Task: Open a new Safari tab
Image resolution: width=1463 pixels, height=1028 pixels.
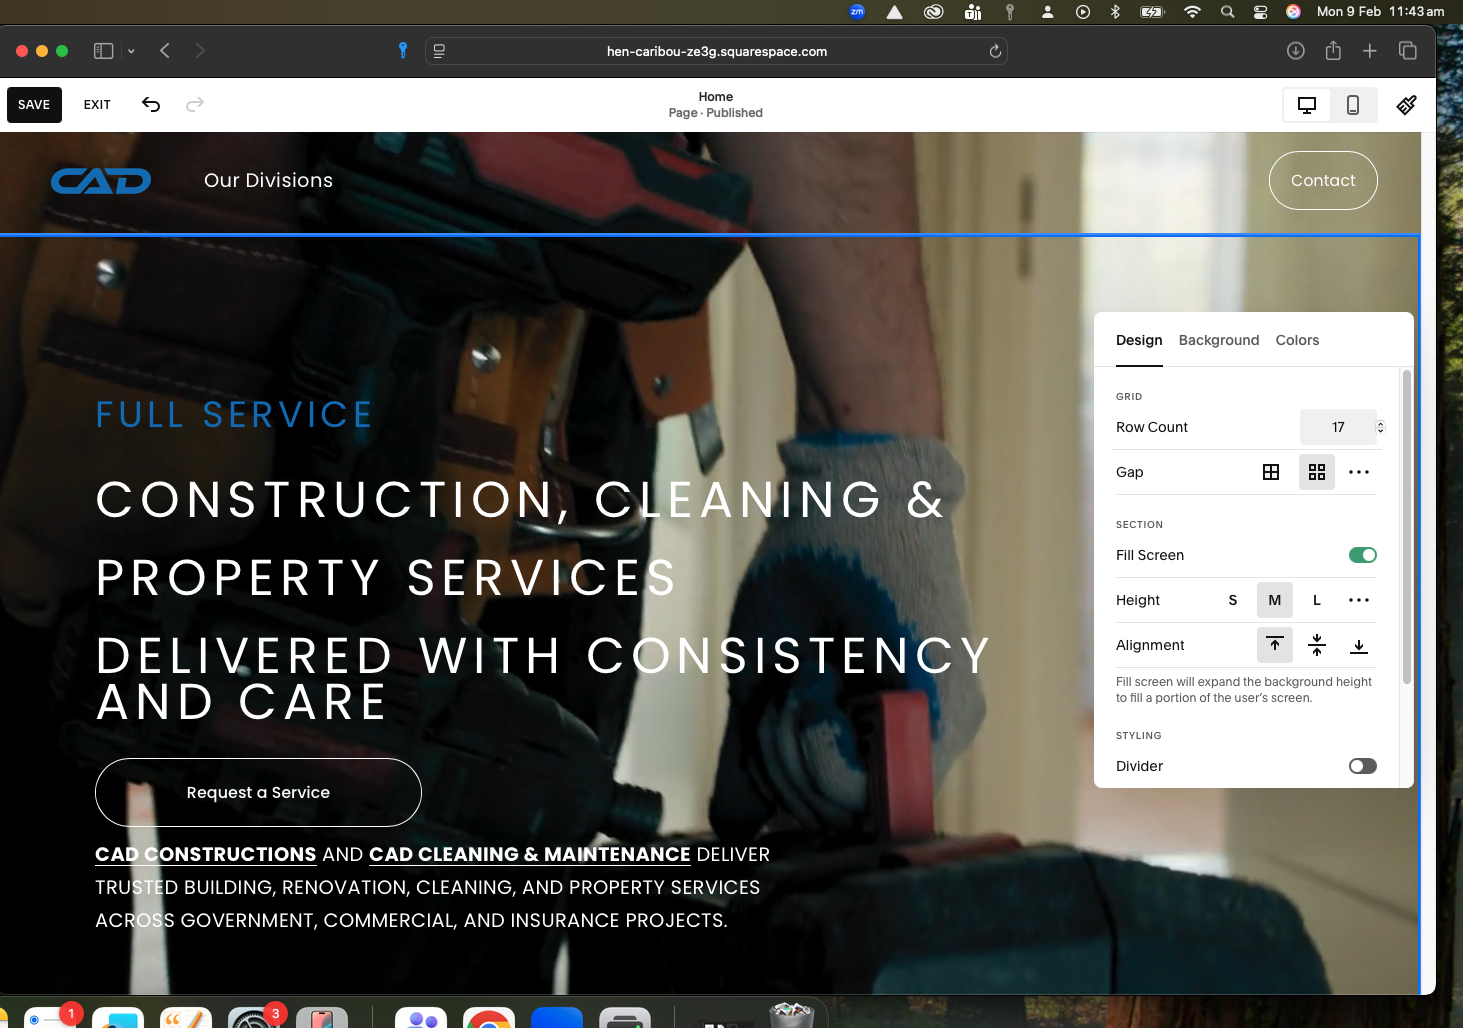Action: click(1370, 51)
